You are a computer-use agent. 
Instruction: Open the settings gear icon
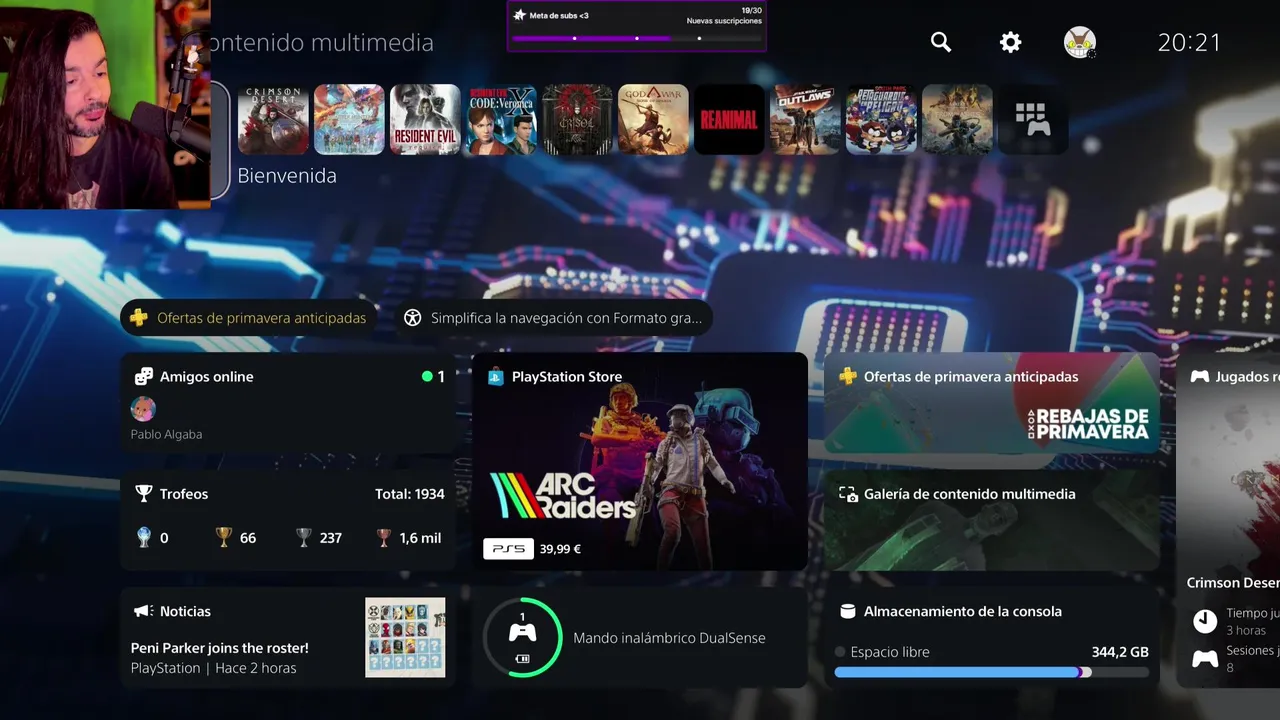pyautogui.click(x=1011, y=42)
